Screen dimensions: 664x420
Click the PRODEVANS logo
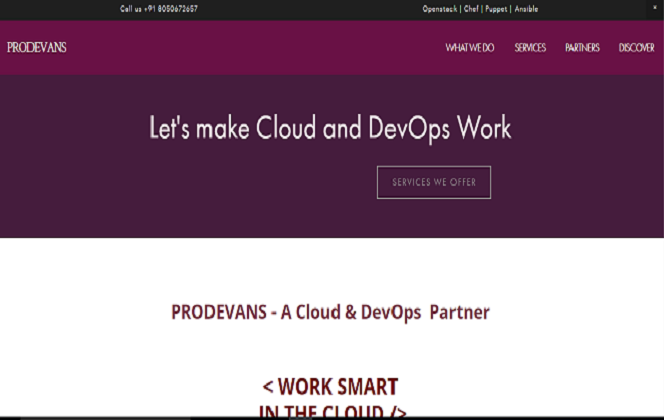tap(36, 47)
